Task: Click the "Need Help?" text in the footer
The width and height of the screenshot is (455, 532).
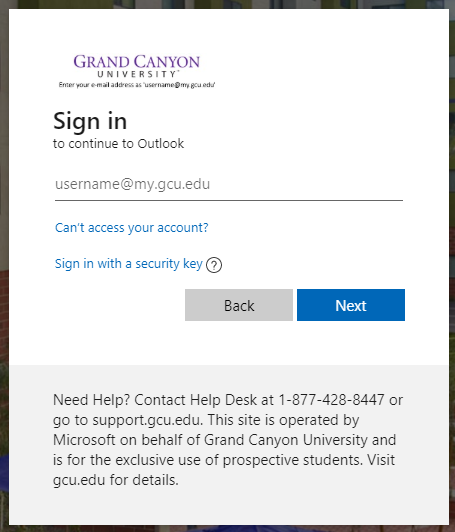Action: [x=92, y=400]
